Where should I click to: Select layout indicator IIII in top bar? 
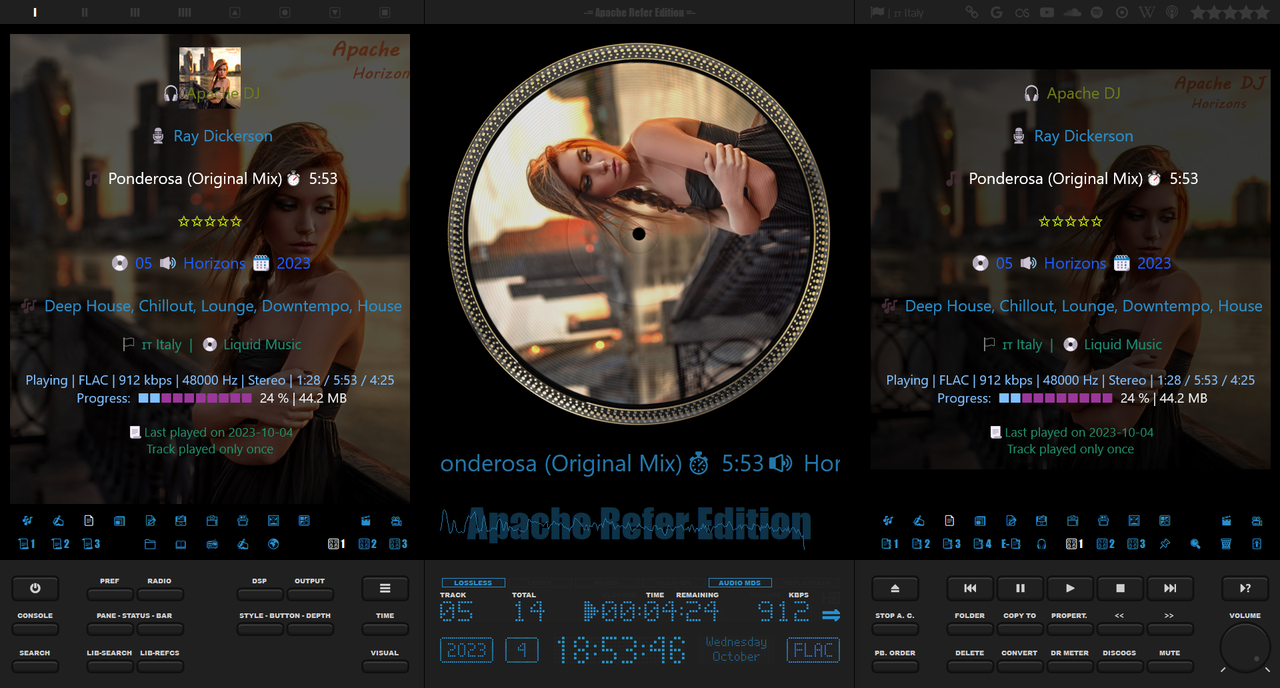pos(185,12)
